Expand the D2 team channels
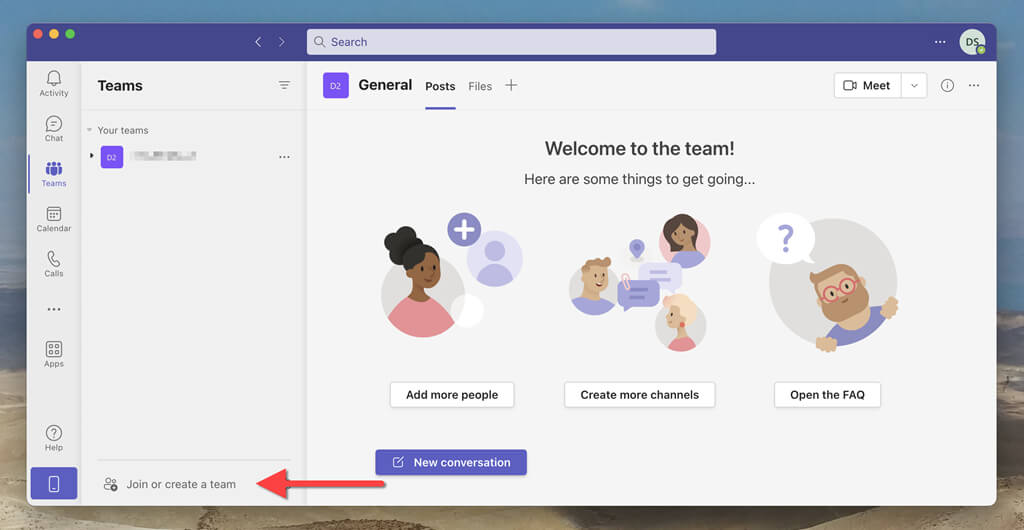This screenshot has width=1024, height=530. click(91, 156)
